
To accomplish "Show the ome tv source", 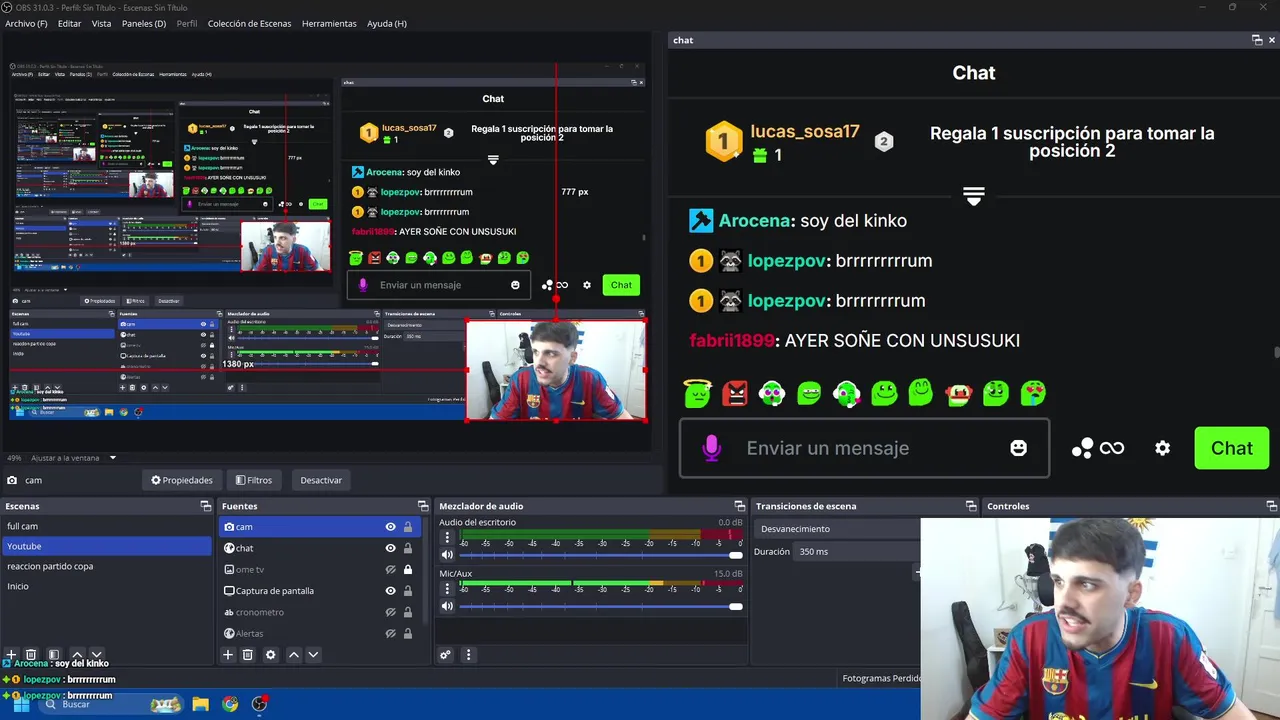I will [391, 570].
